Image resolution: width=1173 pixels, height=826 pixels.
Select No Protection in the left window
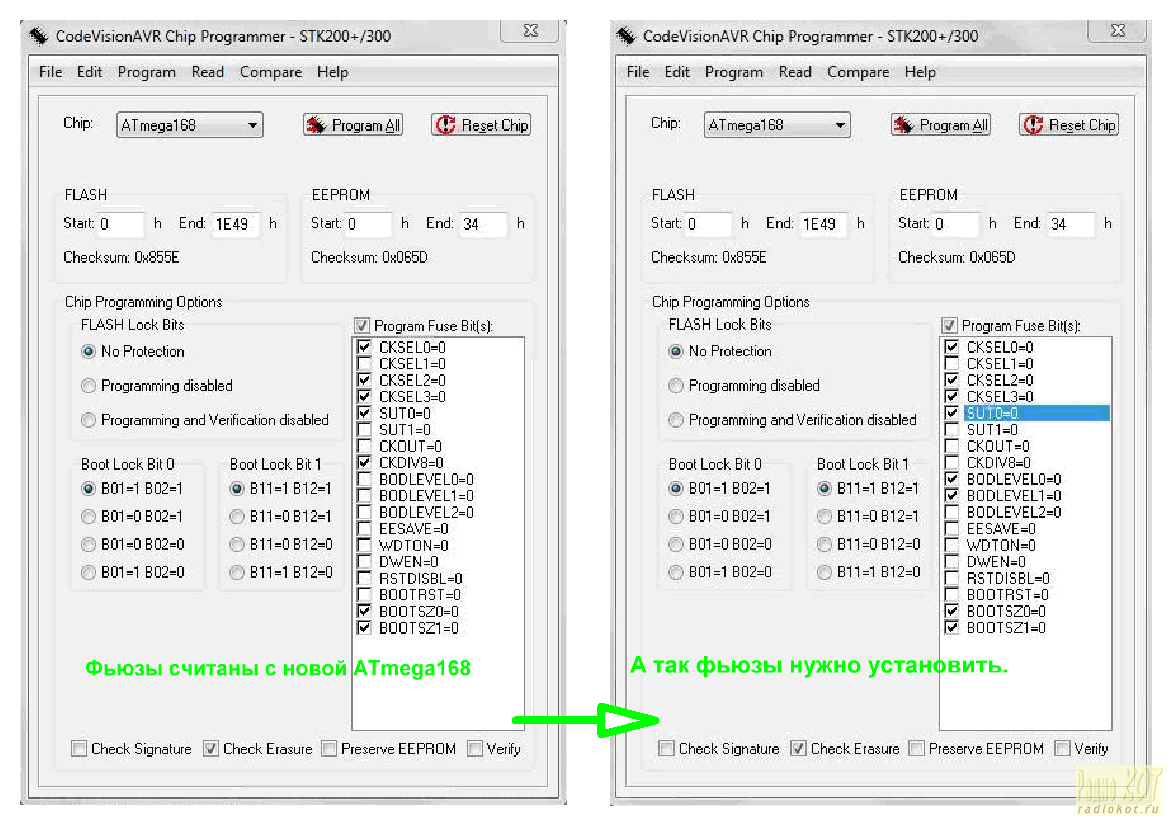(88, 351)
